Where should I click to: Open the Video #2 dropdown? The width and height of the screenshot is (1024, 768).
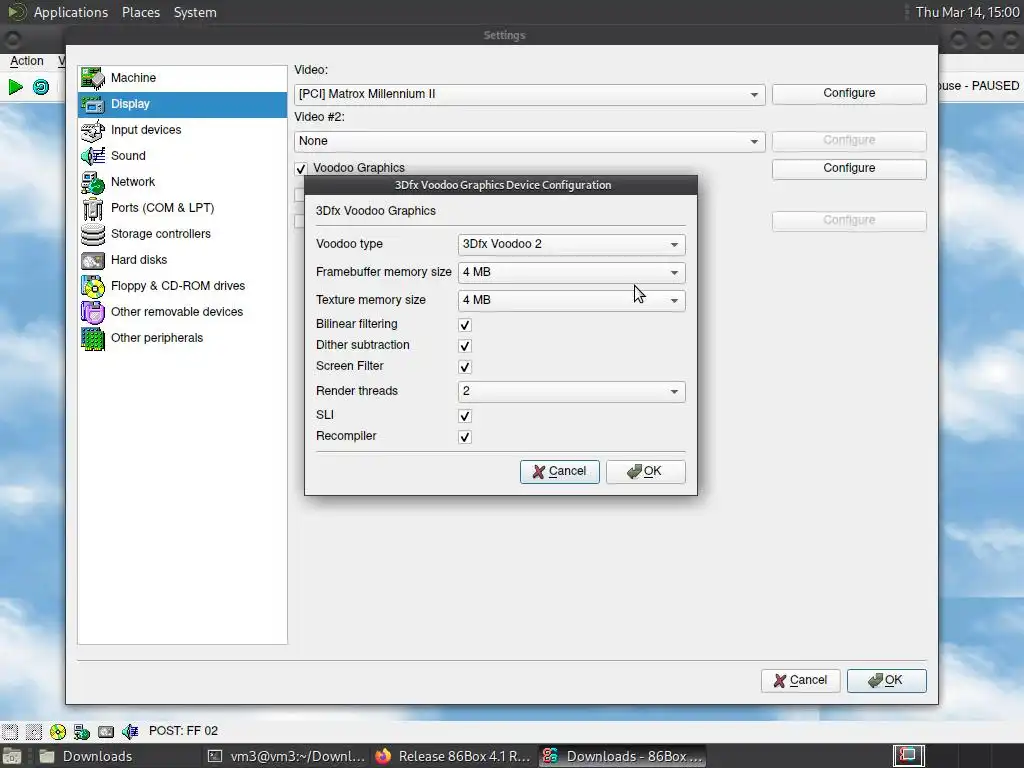point(530,141)
